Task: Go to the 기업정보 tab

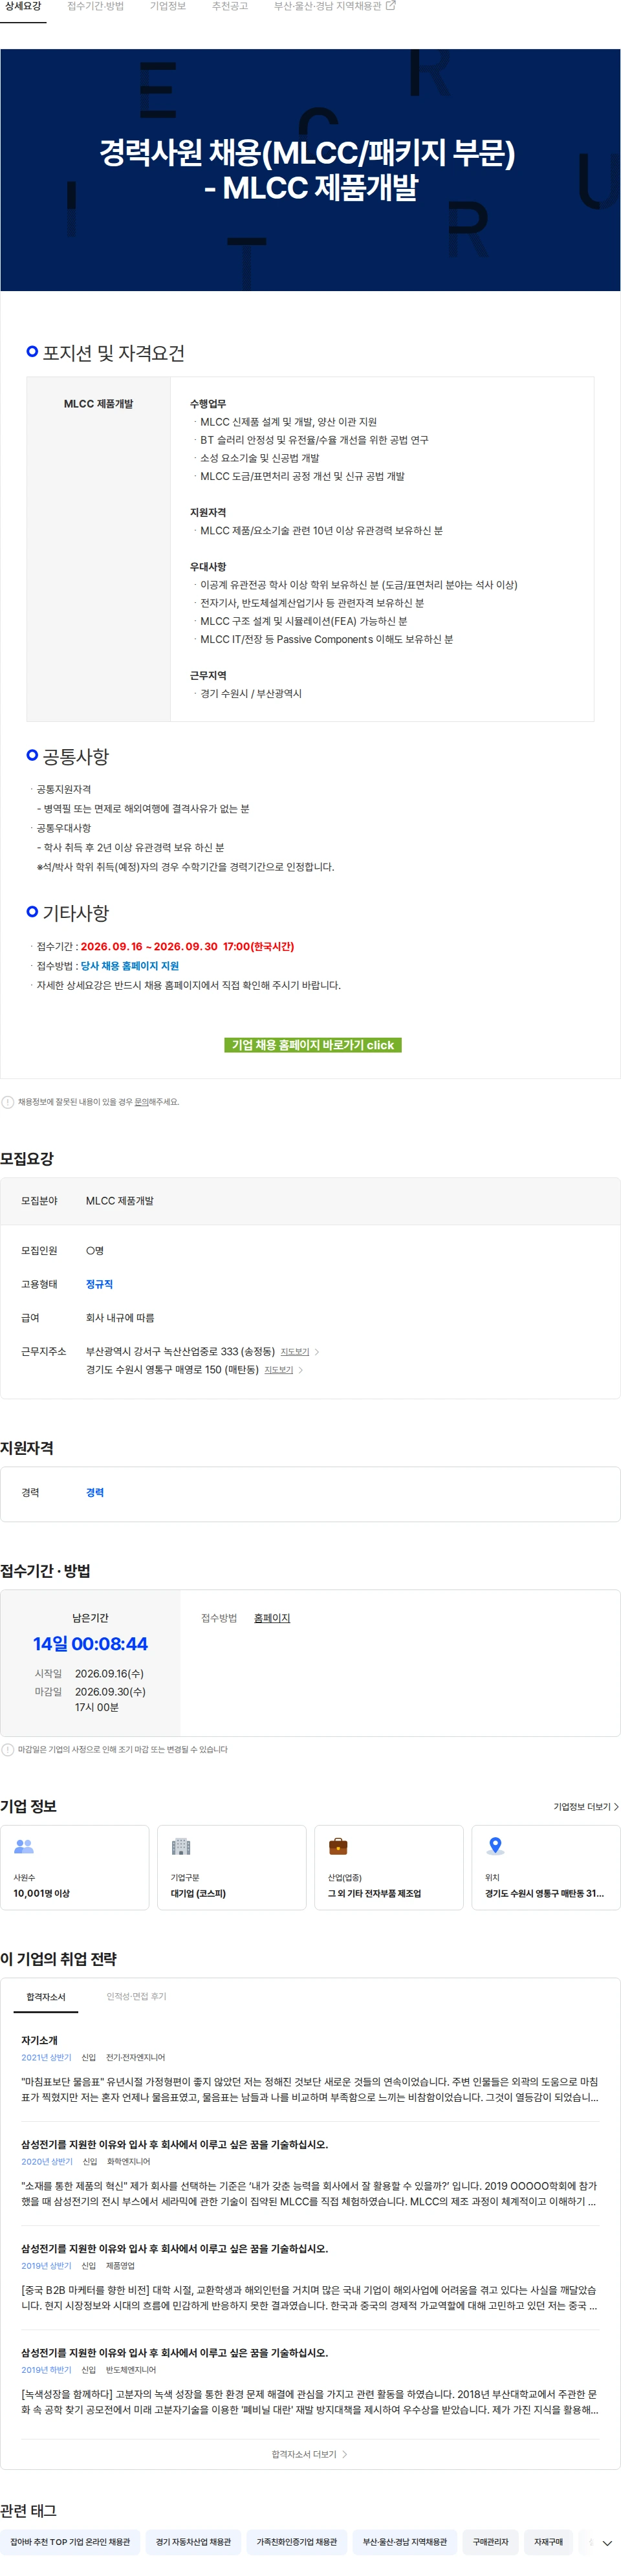Action: click(x=168, y=7)
